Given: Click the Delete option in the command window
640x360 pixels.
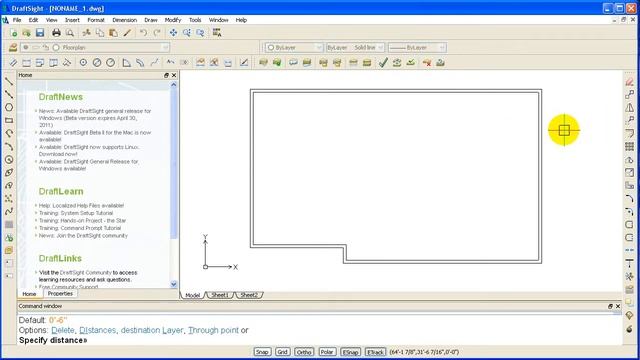Looking at the screenshot, I should tap(63, 330).
